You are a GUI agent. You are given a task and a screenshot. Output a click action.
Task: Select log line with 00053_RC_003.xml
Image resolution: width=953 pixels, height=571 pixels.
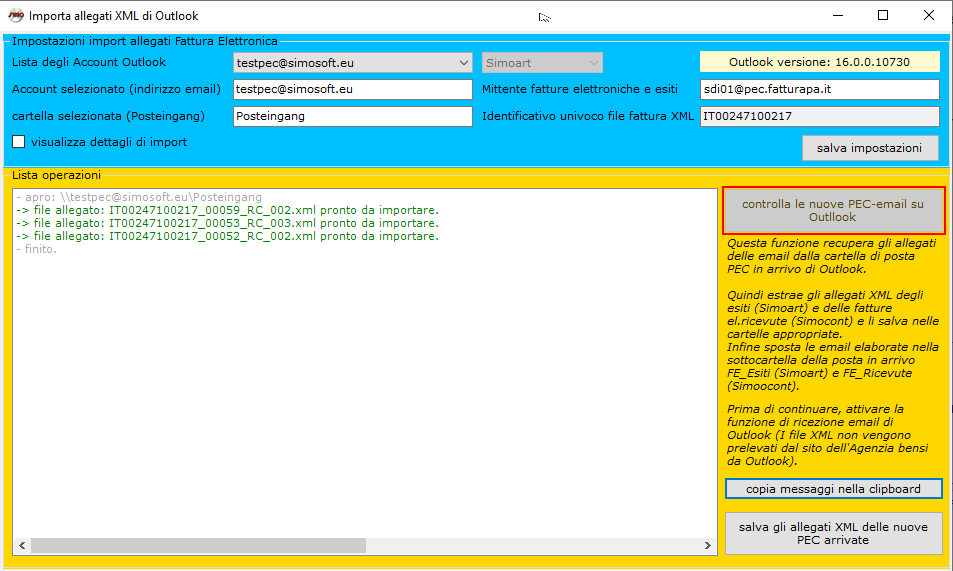pos(227,224)
